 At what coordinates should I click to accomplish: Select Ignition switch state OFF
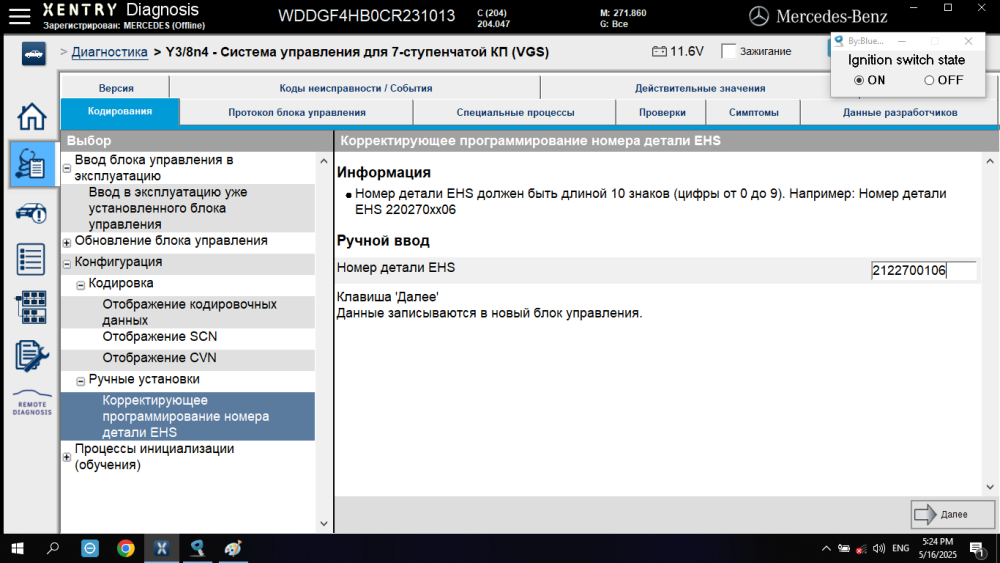(x=929, y=80)
